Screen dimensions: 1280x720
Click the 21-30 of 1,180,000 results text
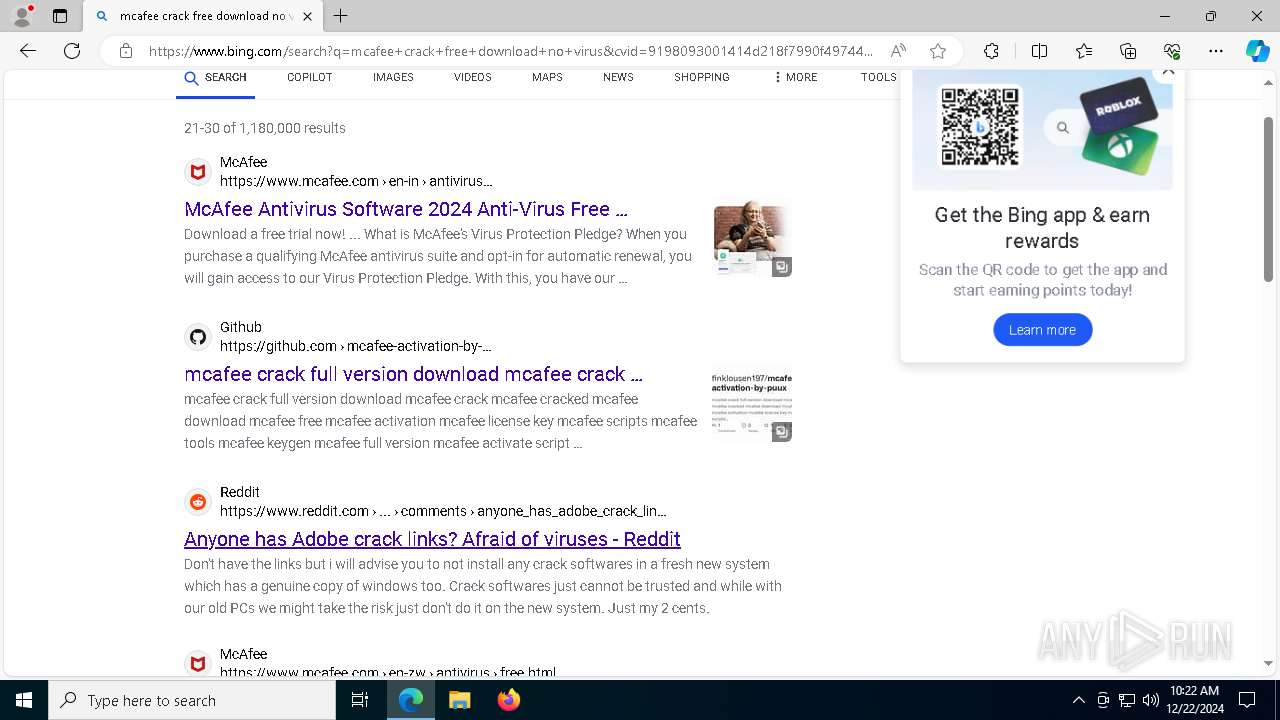tap(265, 128)
